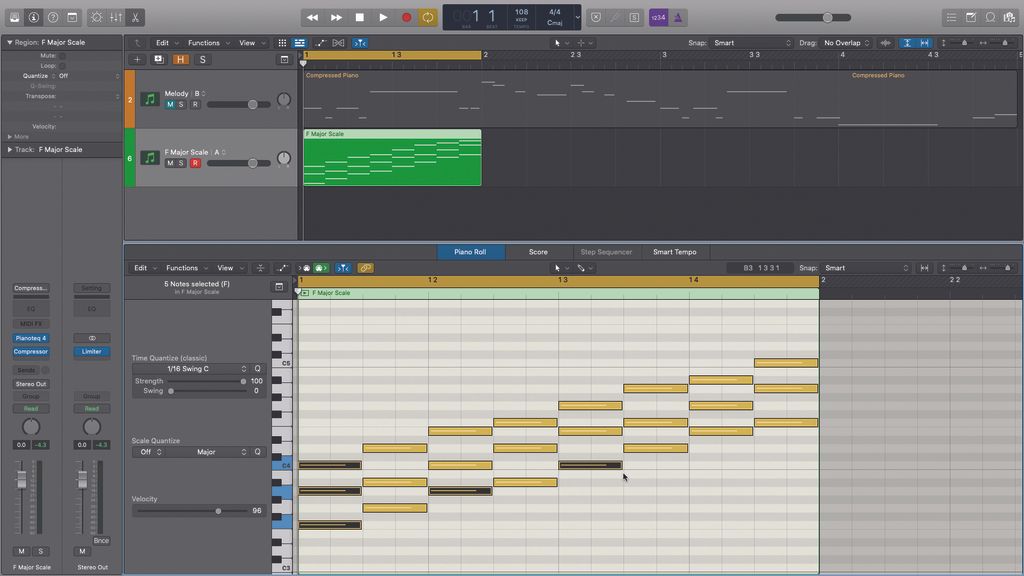Click the Record button in the transport

(x=406, y=17)
